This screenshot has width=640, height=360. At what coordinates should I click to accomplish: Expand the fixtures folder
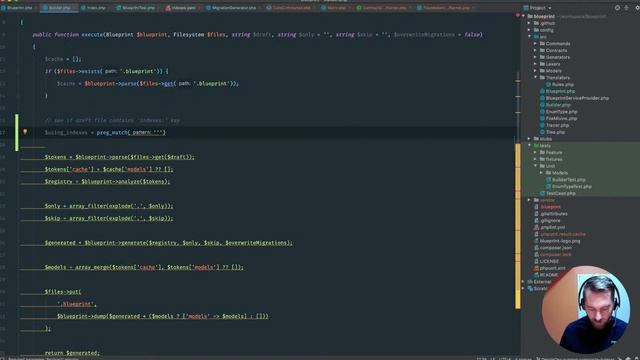click(x=536, y=159)
